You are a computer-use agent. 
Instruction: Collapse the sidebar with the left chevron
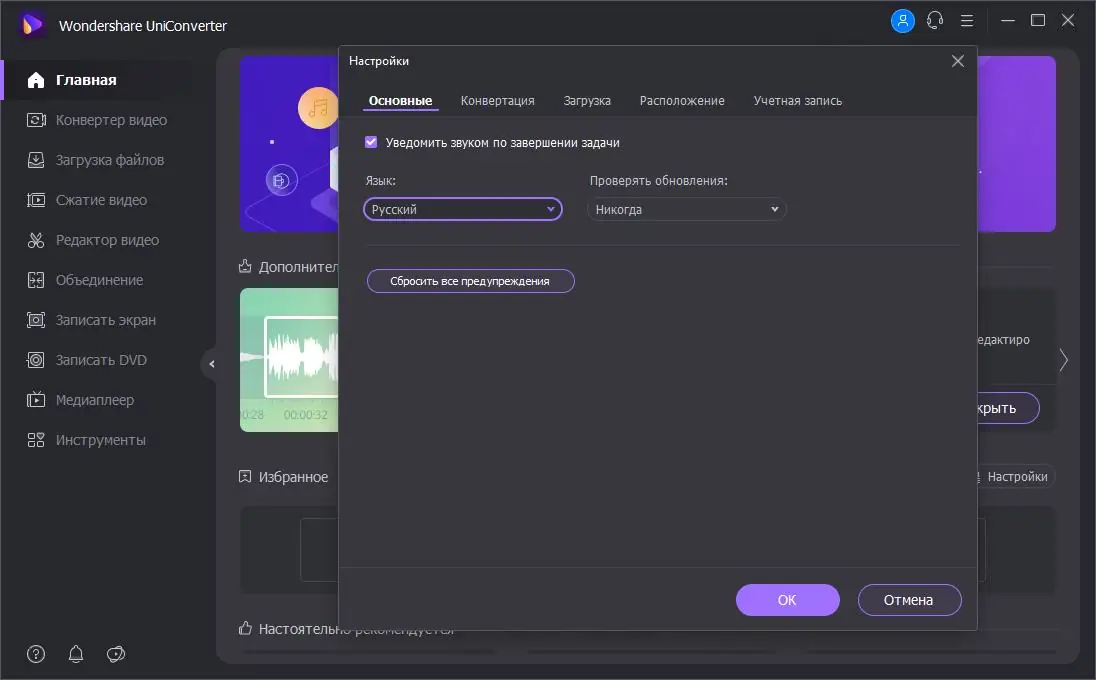tap(211, 364)
